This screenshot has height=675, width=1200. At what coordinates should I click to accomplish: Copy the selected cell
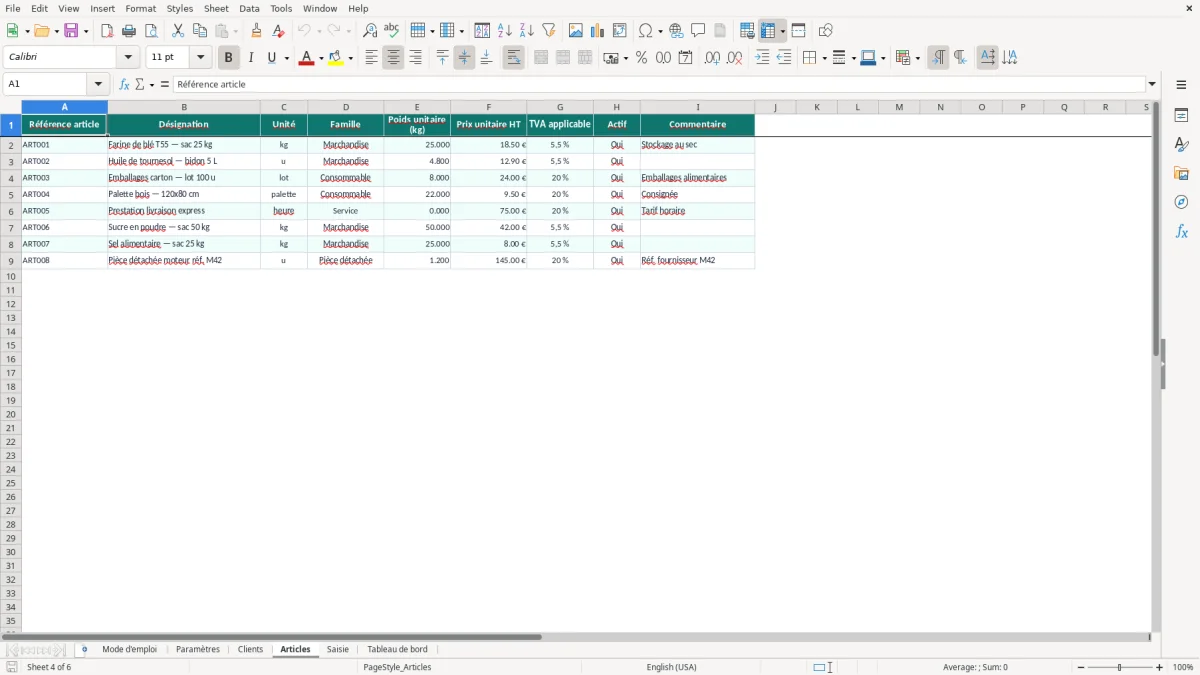coord(200,31)
